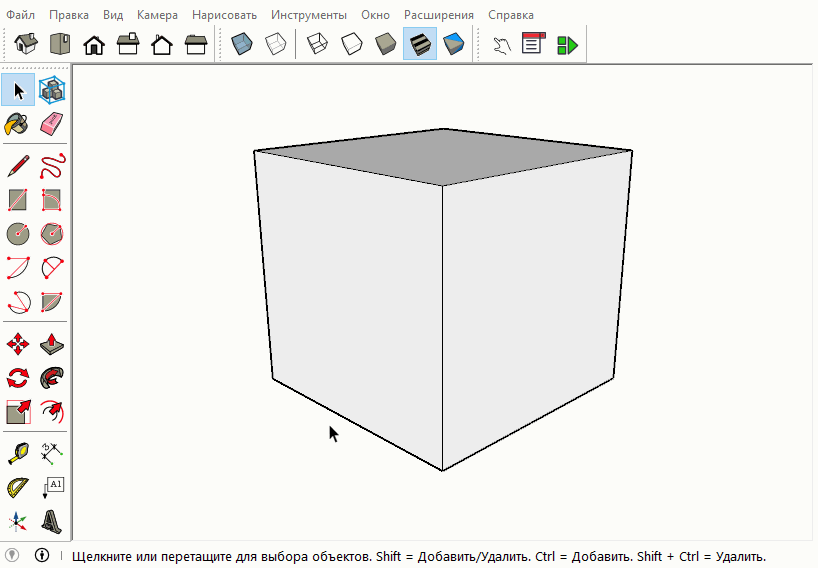Open the Правка menu
This screenshot has height=568, width=818.
[x=69, y=15]
